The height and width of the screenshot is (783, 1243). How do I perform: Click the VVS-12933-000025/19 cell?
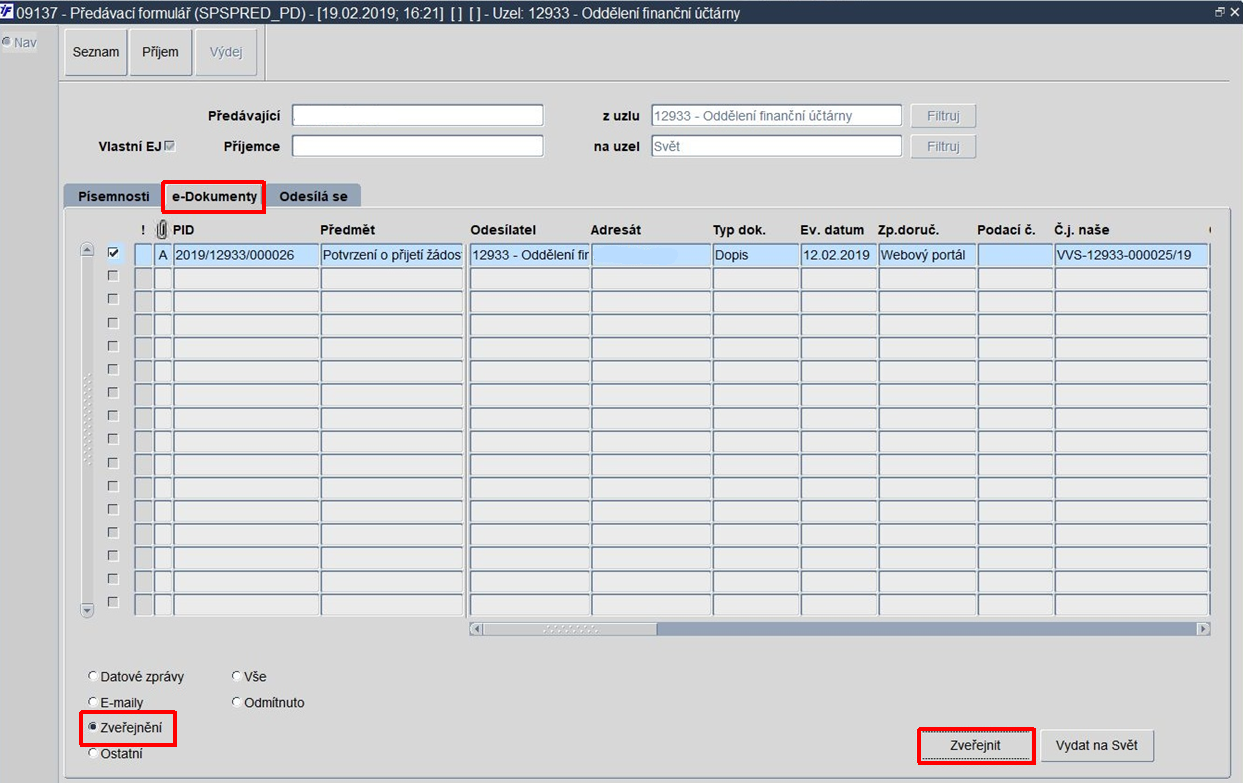click(x=1132, y=255)
